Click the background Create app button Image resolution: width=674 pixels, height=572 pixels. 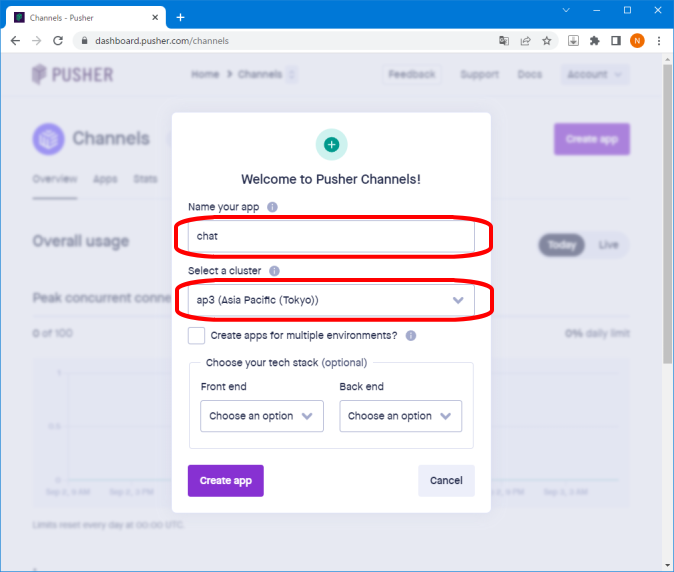592,139
